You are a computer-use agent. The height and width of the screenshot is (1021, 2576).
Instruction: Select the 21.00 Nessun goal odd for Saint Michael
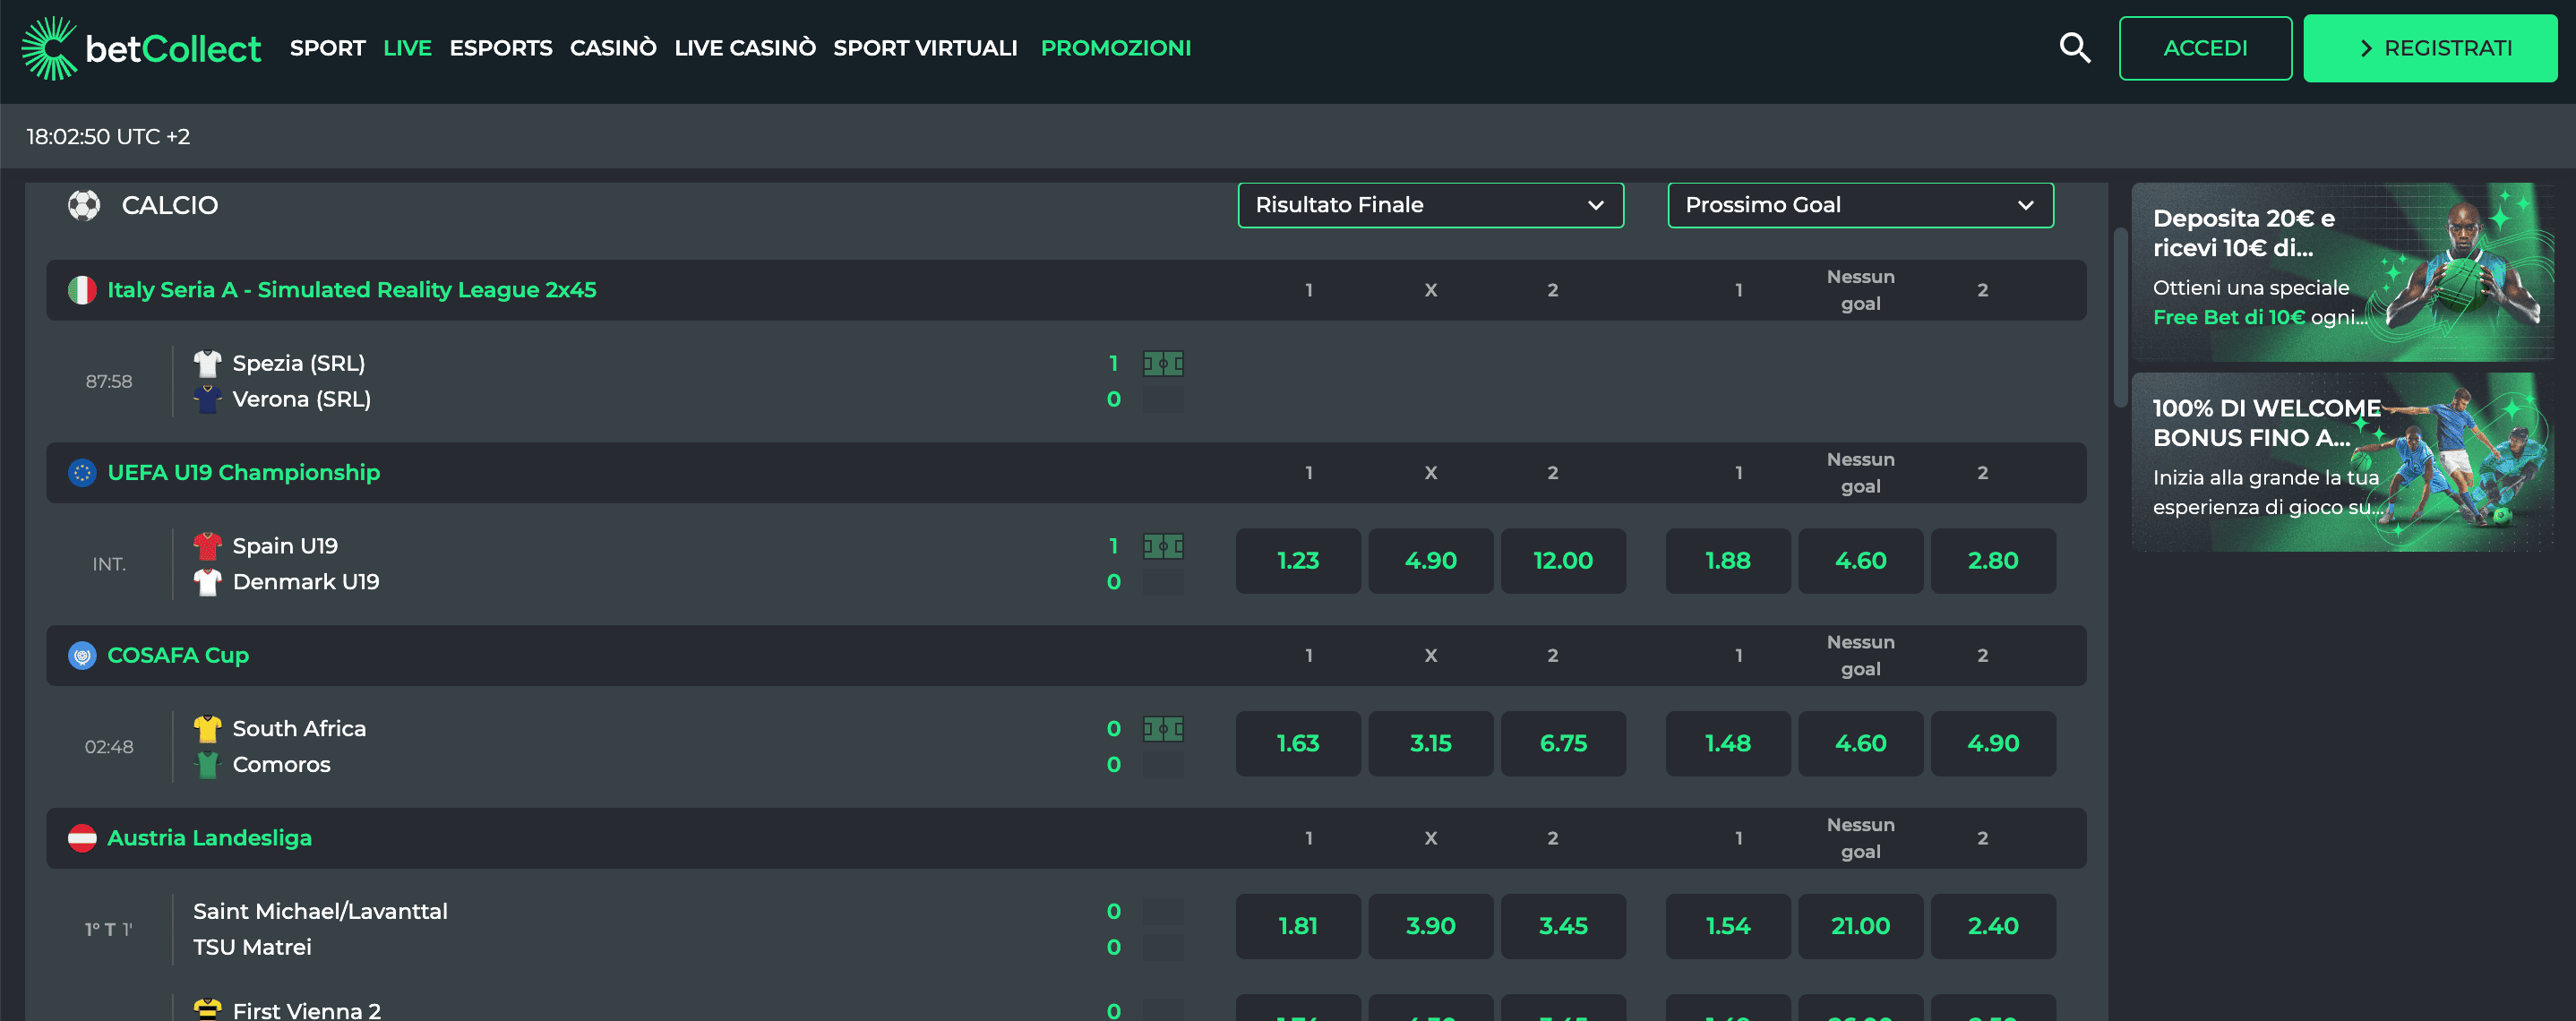click(1860, 926)
